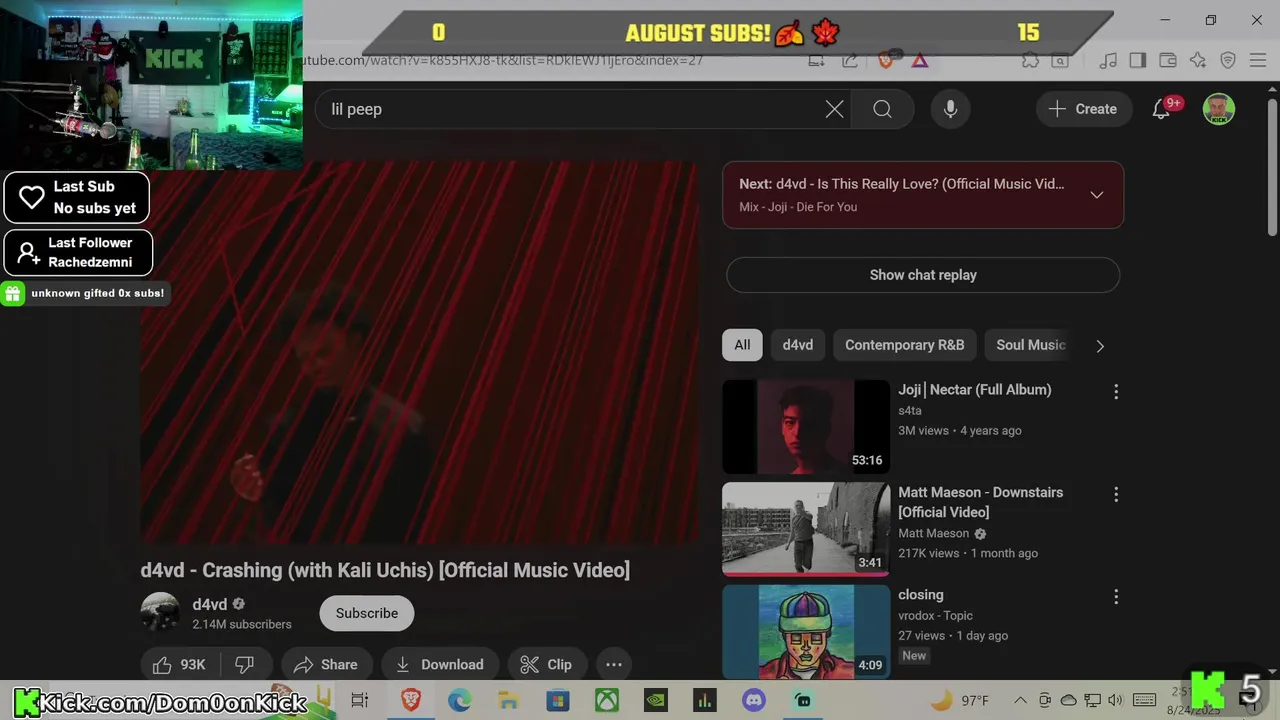Open Leo AI sparkle icon
This screenshot has width=1280, height=720.
[x=1198, y=60]
